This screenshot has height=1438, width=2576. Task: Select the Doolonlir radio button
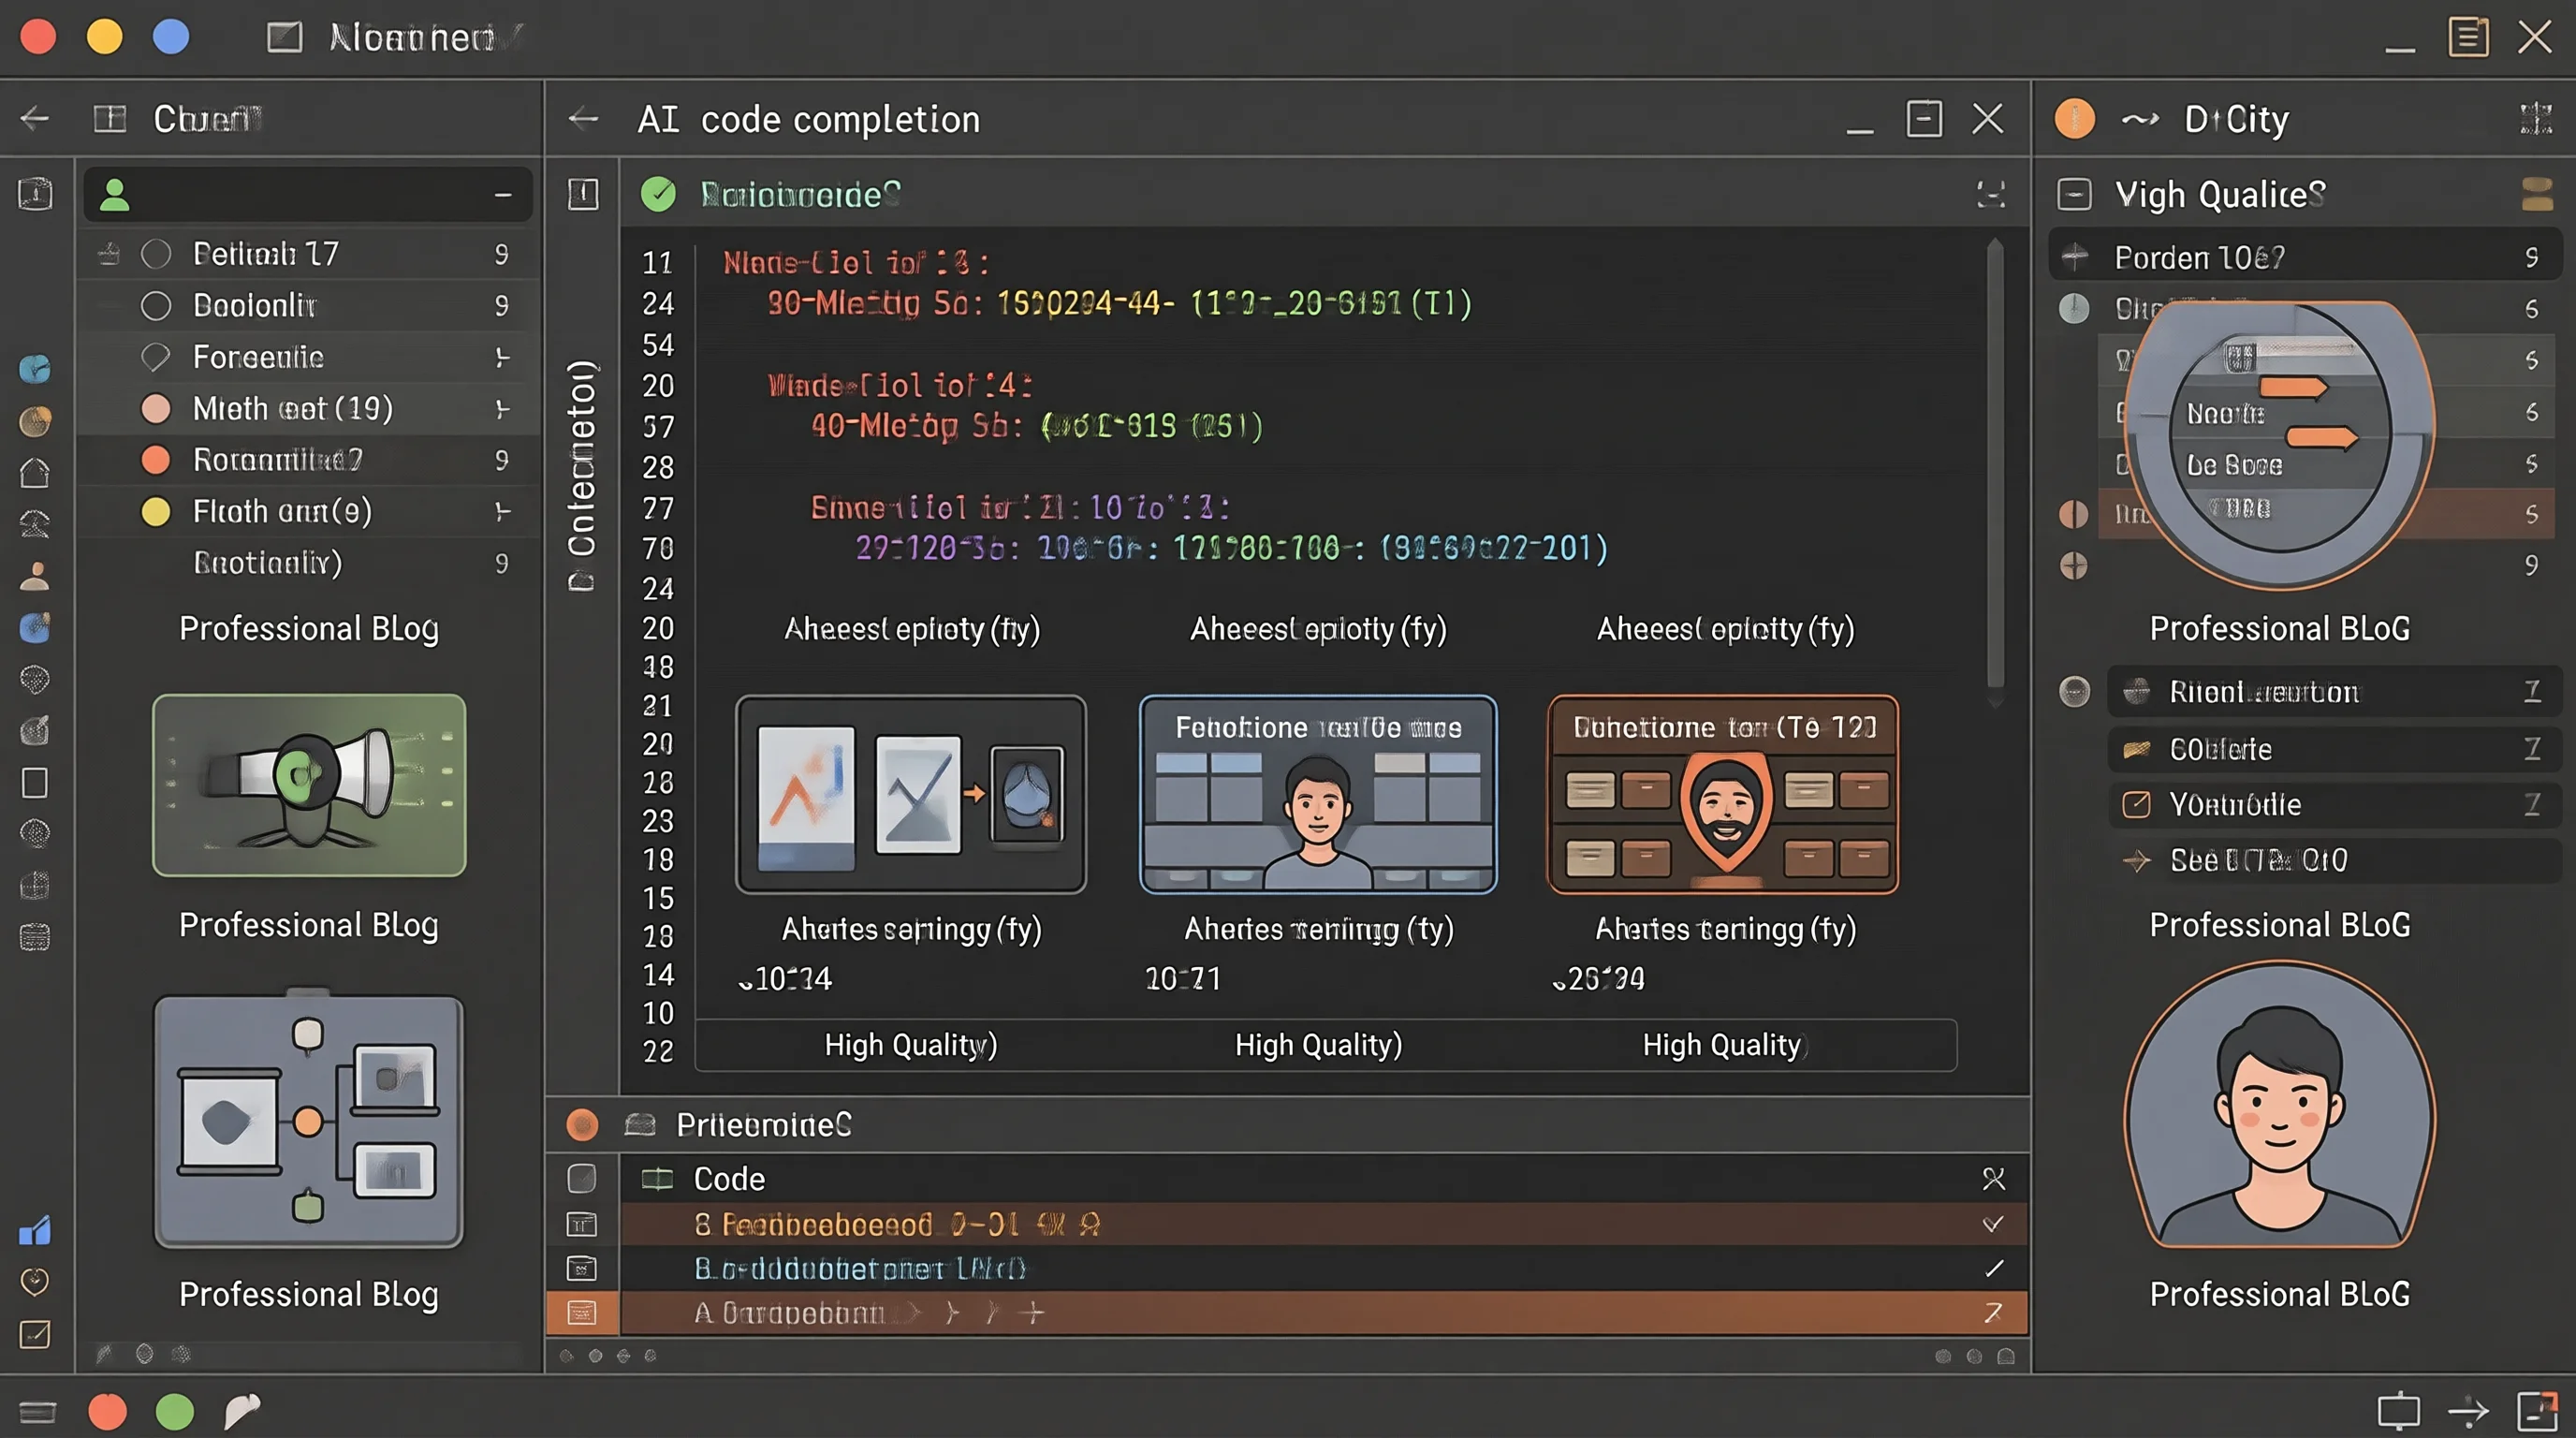tap(156, 305)
